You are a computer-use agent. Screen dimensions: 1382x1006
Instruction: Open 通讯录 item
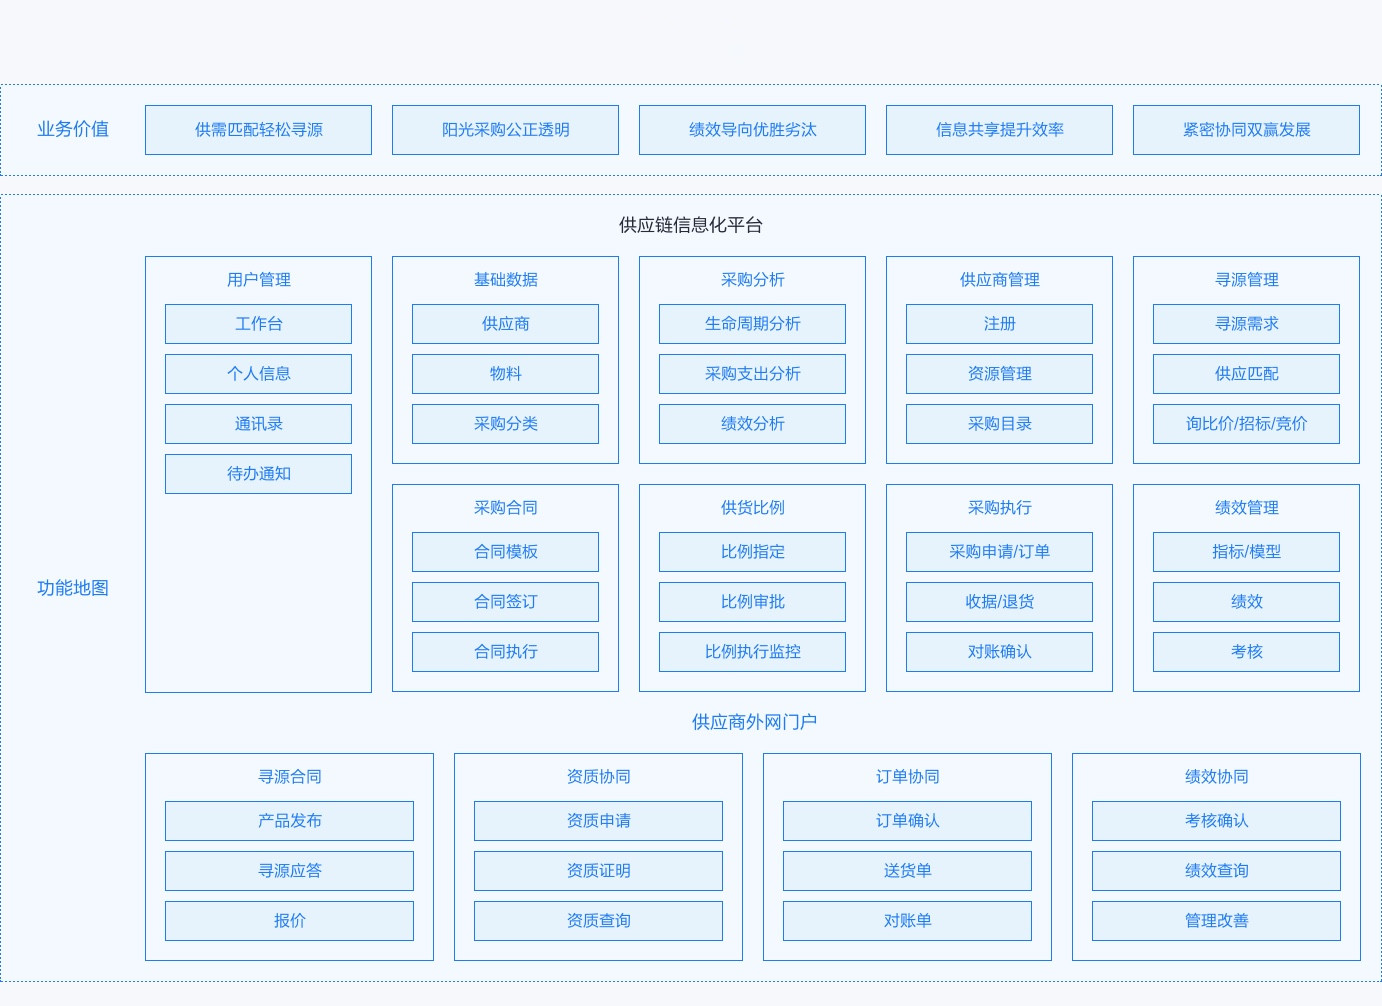(x=258, y=424)
